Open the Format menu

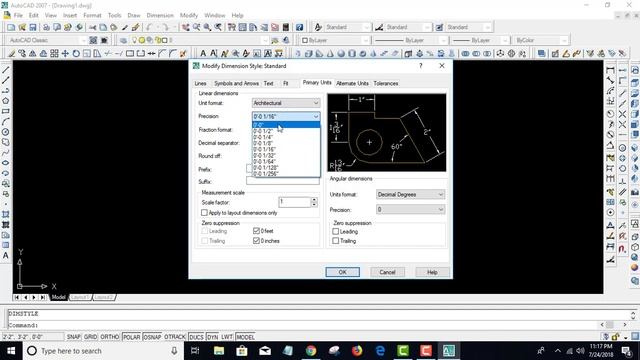pyautogui.click(x=92, y=15)
